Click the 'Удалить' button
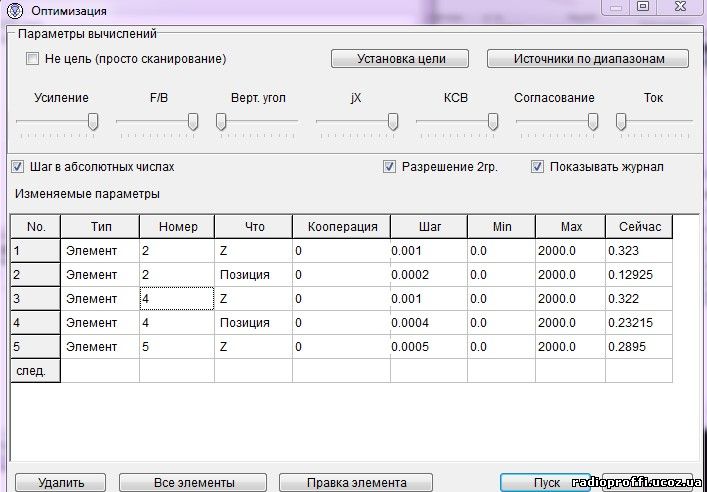Screen dimensions: 707x492 point(61,483)
